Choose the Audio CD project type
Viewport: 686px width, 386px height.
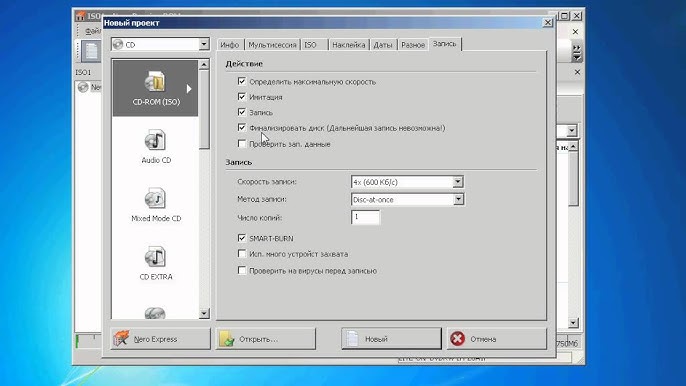point(156,147)
